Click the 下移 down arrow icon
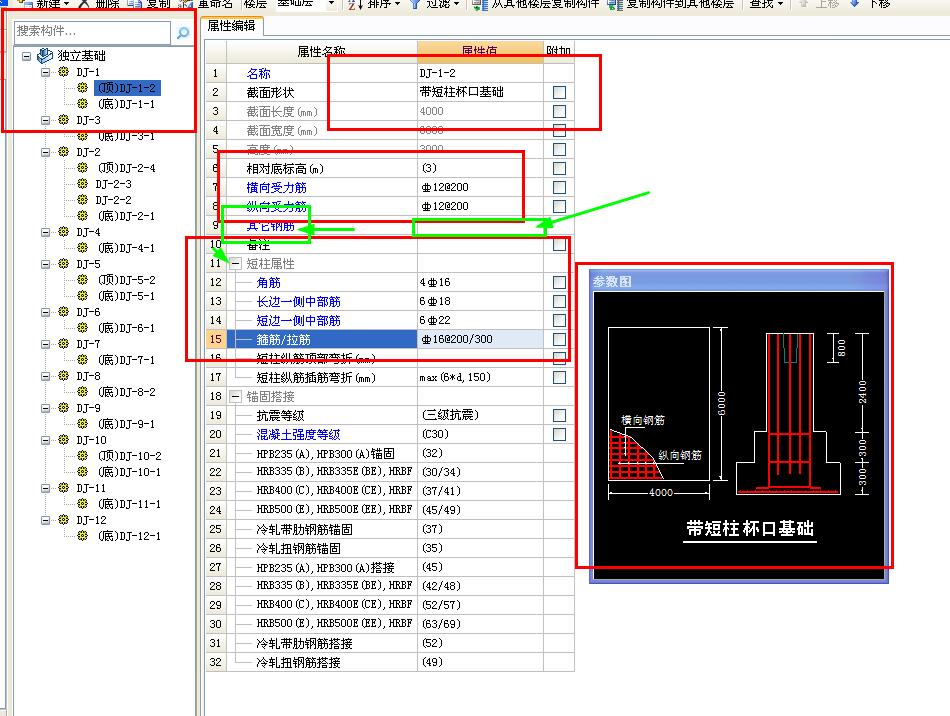Screen dimensions: 950x716 [x=854, y=4]
